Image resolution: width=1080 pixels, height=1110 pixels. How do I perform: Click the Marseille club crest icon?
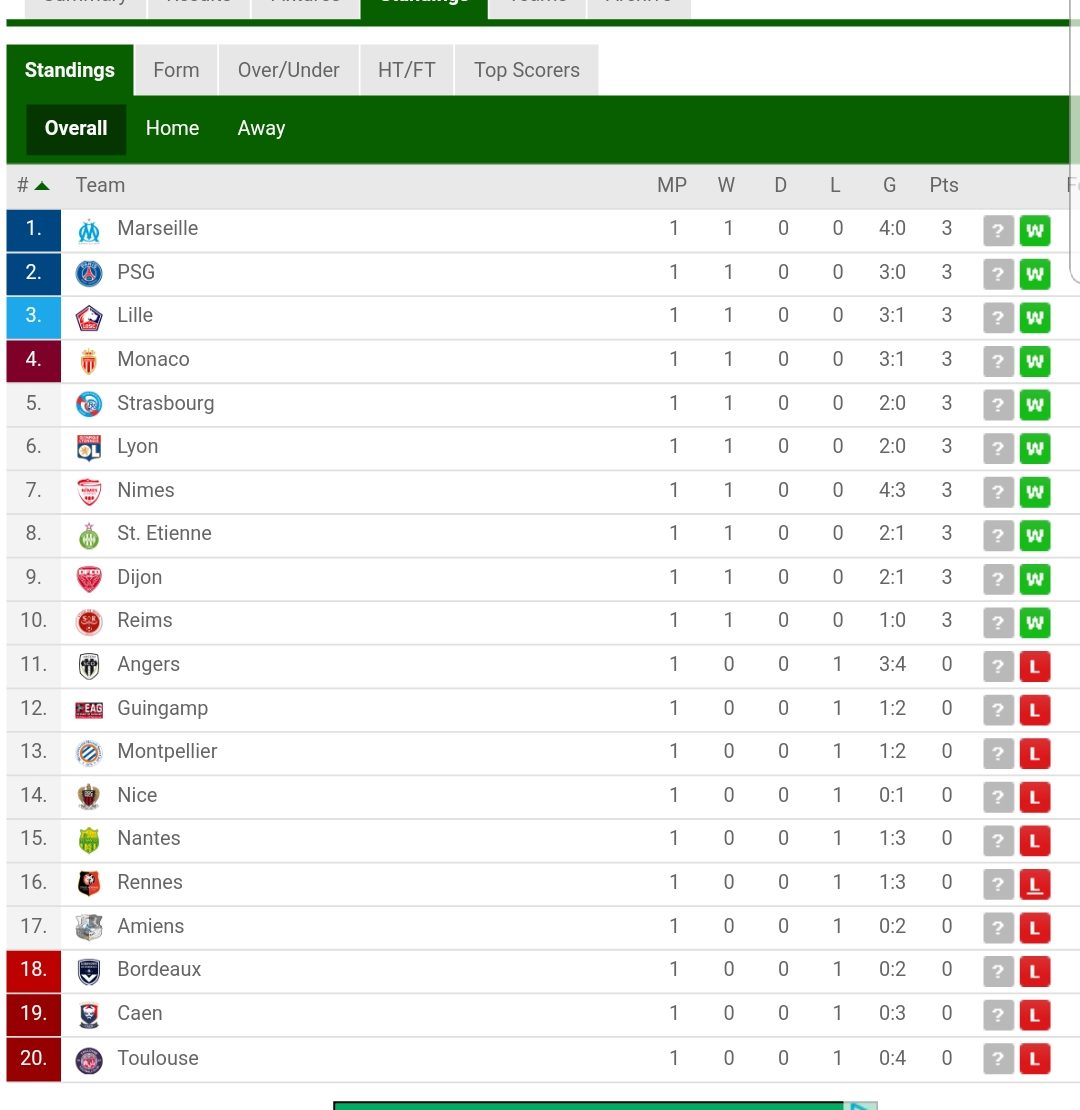[89, 230]
